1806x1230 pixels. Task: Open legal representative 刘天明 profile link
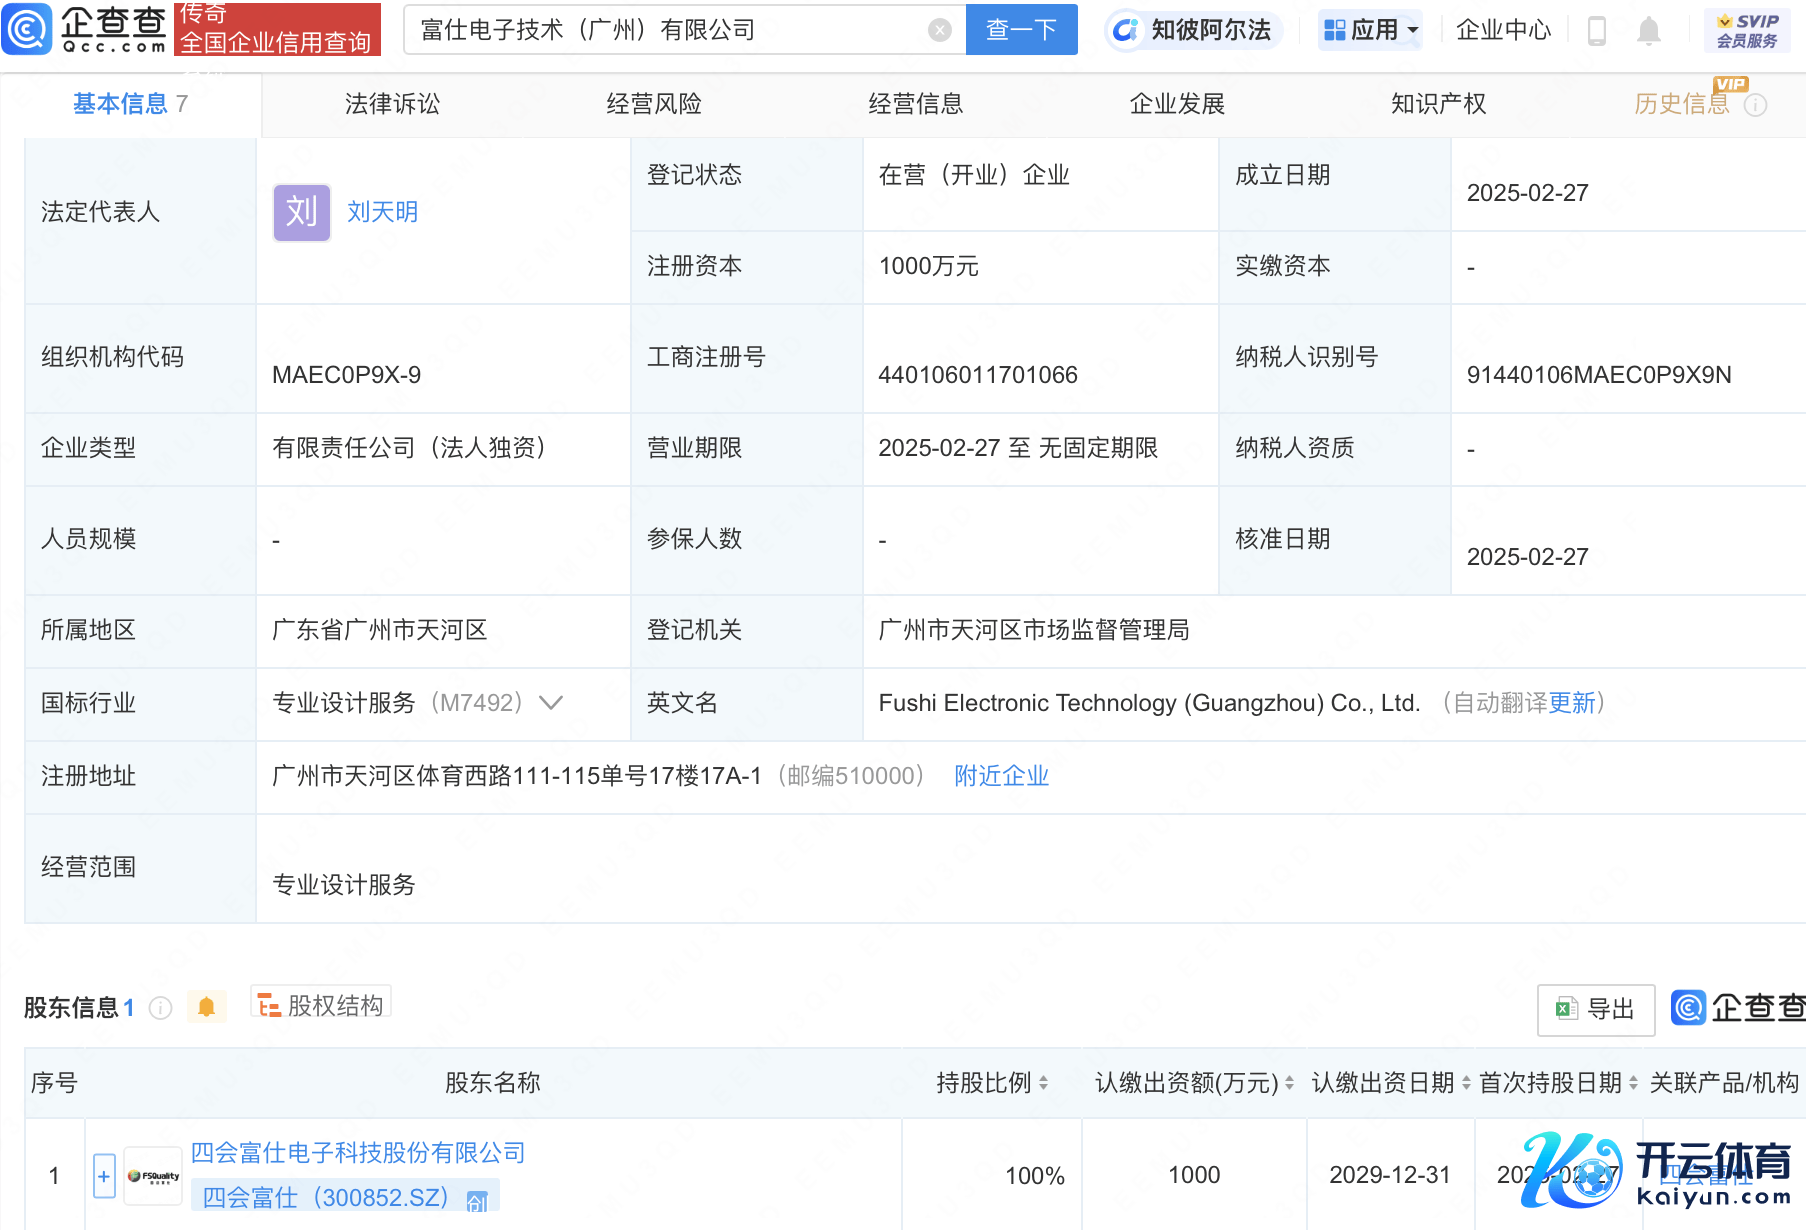(x=382, y=212)
